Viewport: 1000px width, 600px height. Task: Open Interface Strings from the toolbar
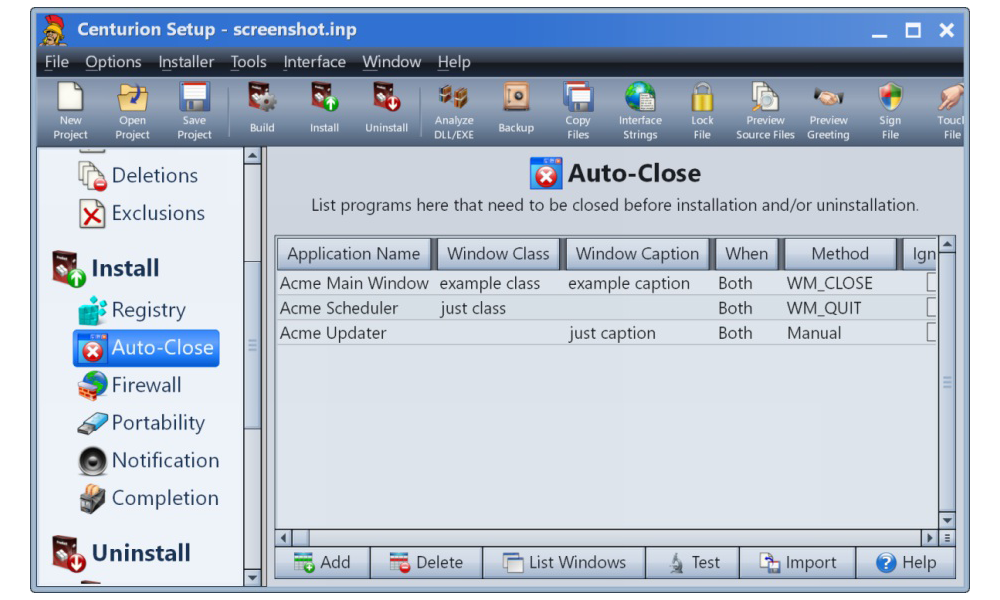click(x=640, y=110)
